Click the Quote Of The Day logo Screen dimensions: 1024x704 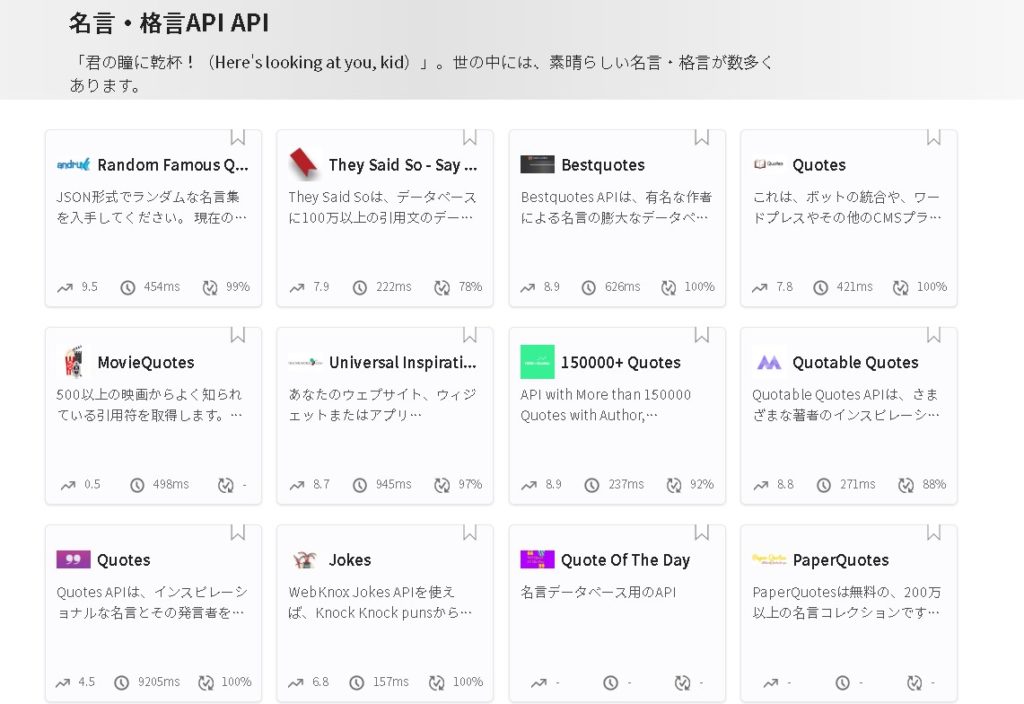click(537, 560)
